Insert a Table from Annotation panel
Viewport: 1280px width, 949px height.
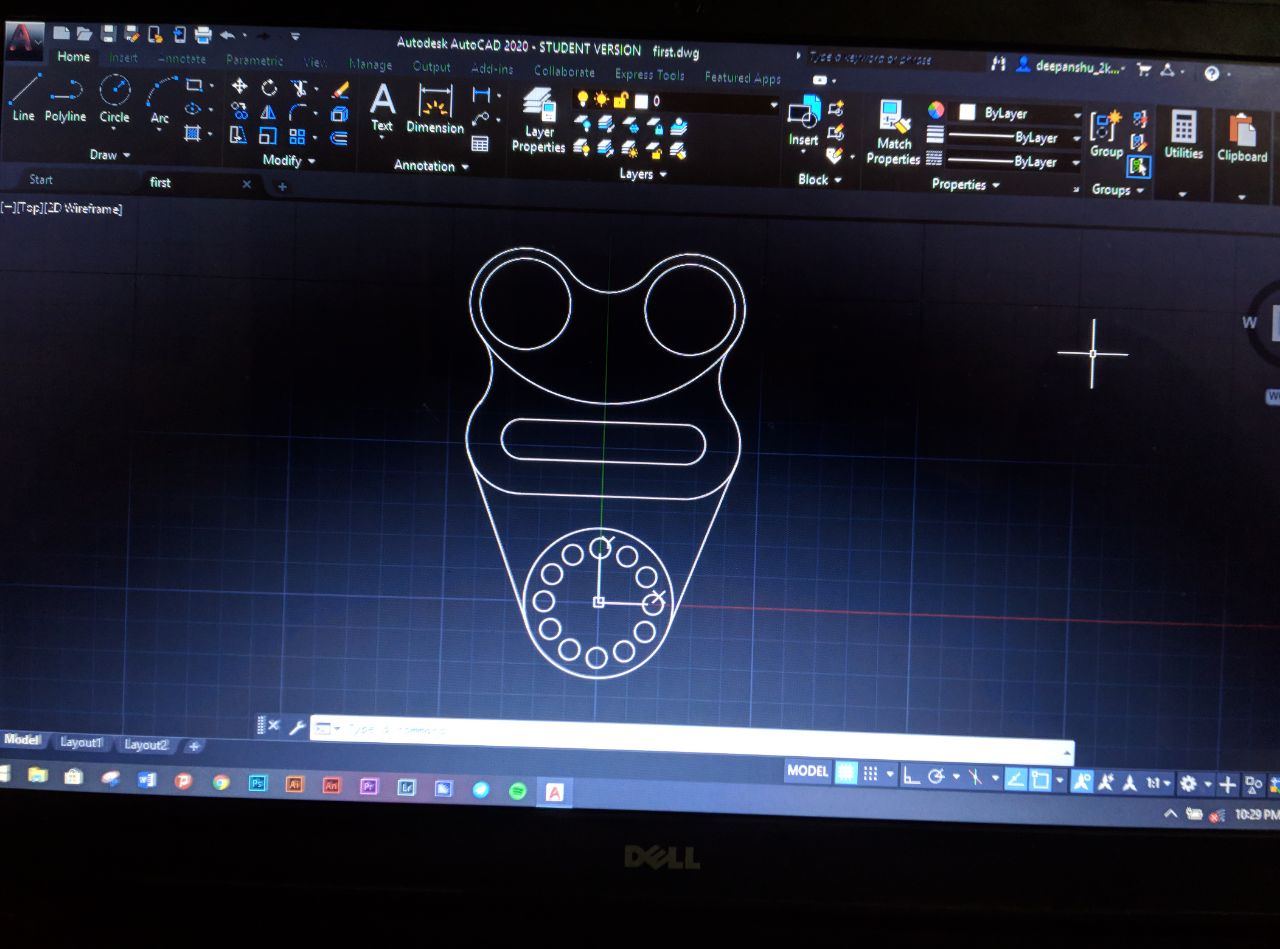pos(480,143)
